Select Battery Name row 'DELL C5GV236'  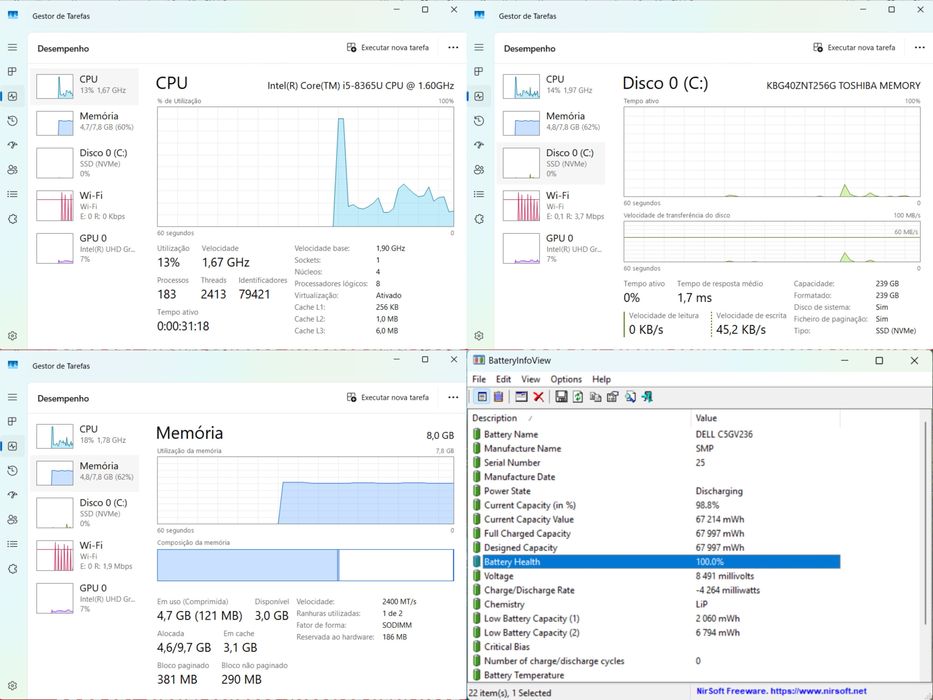655,434
